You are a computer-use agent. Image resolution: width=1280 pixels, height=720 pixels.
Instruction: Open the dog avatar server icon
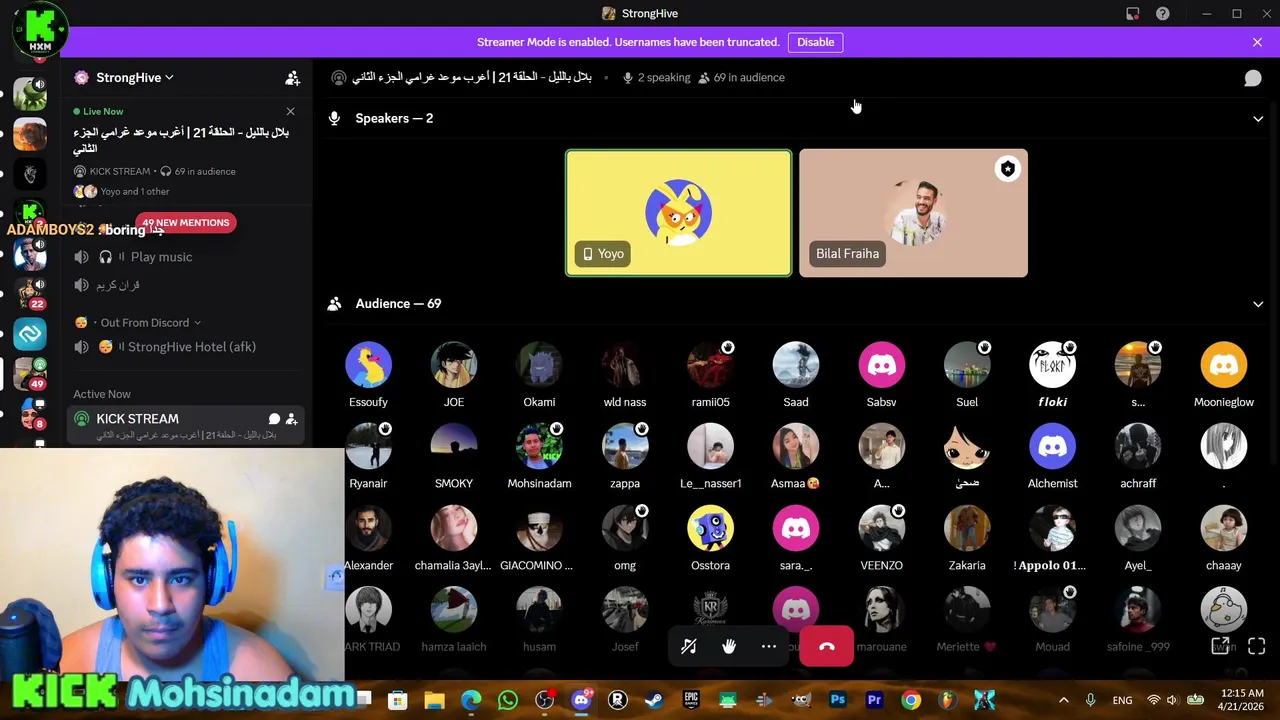[x=30, y=134]
